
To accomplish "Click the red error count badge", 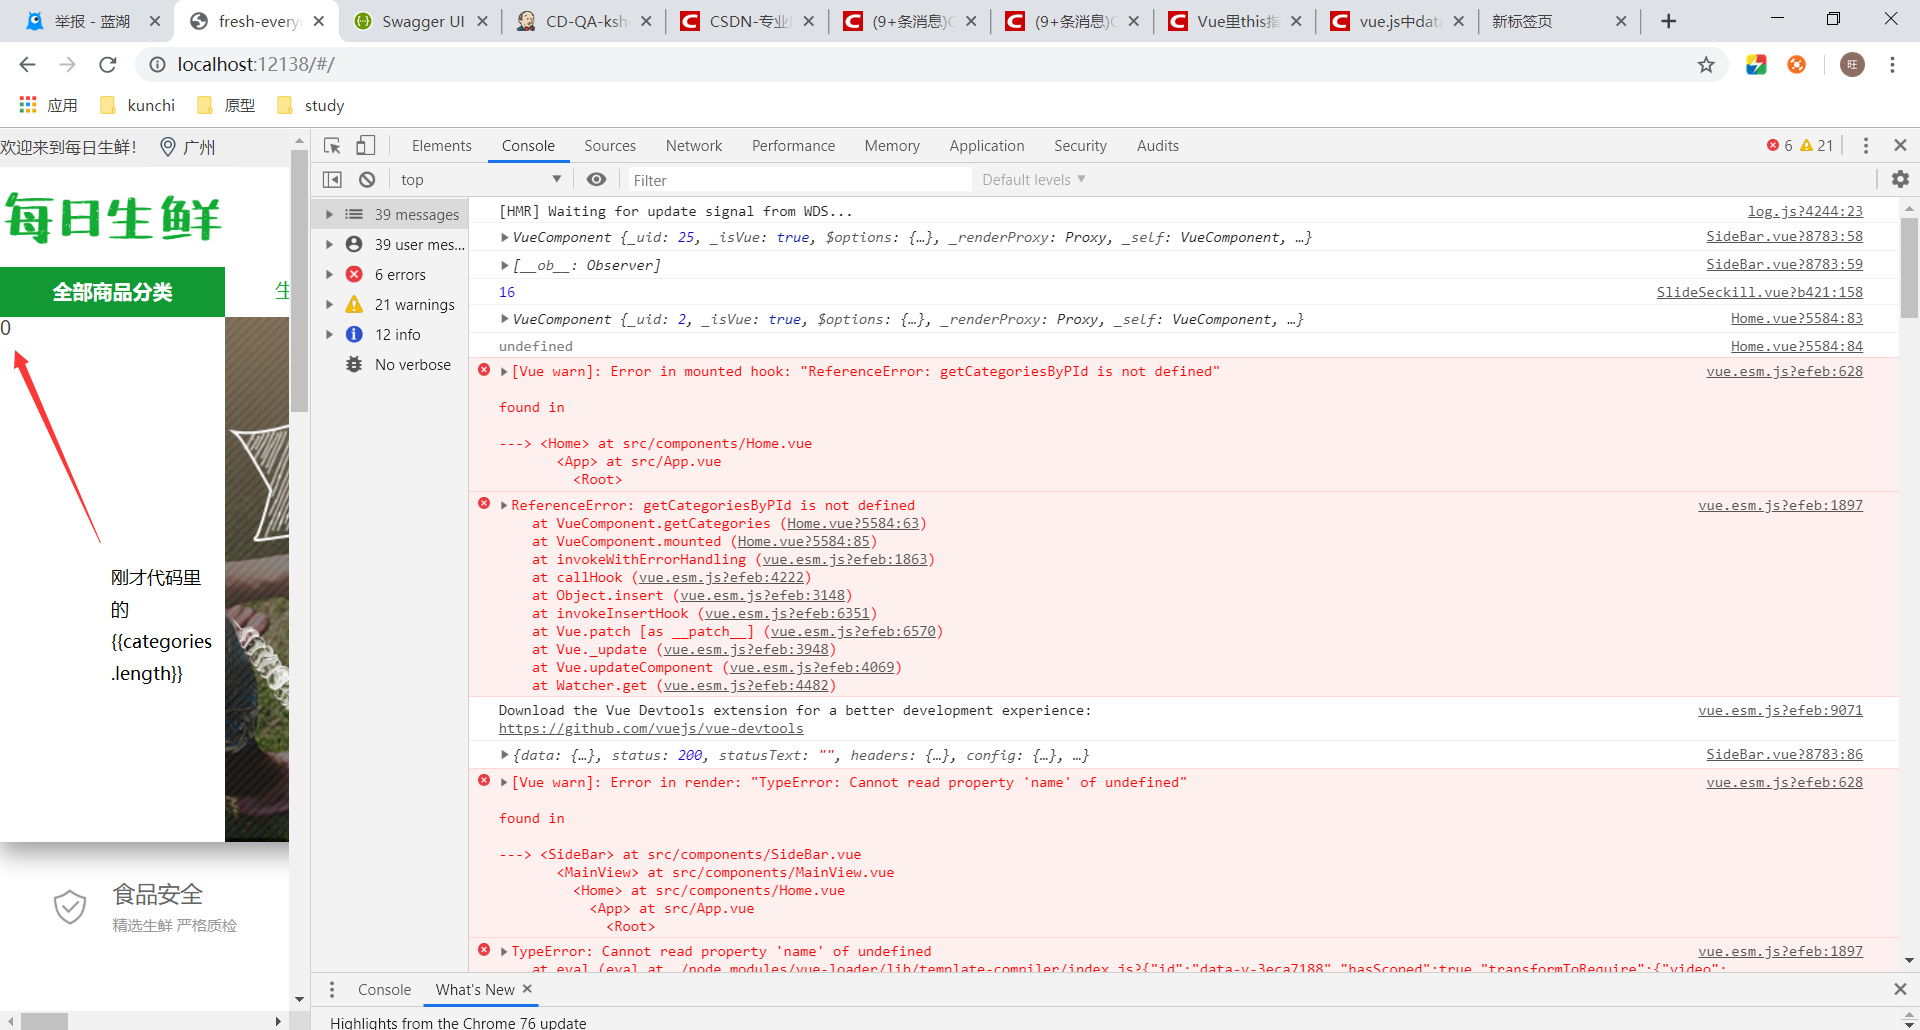I will 1779,146.
